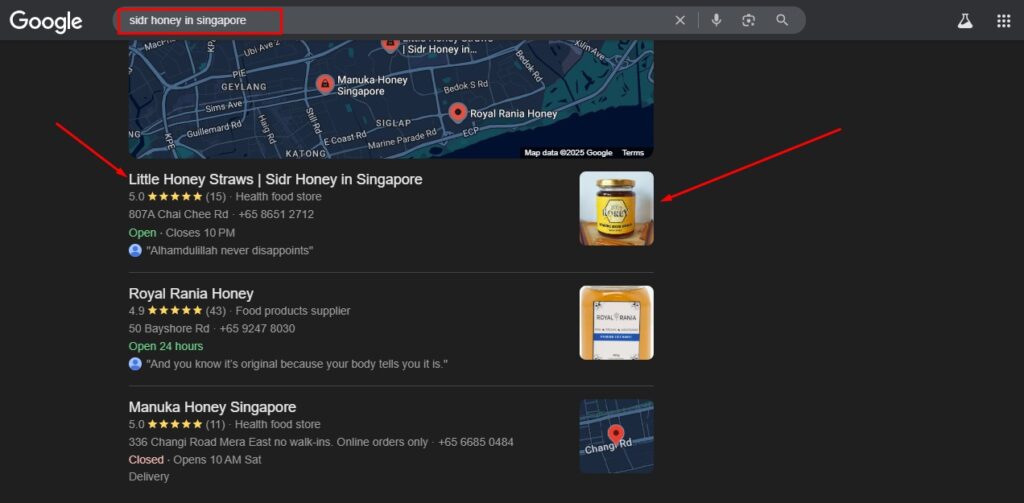
Task: Click "Closes 10 PM" hours text
Action: pos(200,233)
